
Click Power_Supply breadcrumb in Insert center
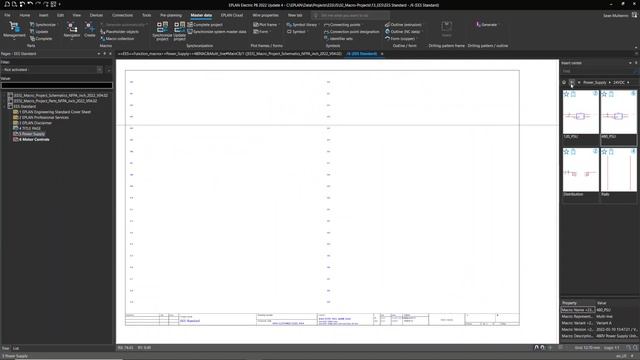point(594,82)
